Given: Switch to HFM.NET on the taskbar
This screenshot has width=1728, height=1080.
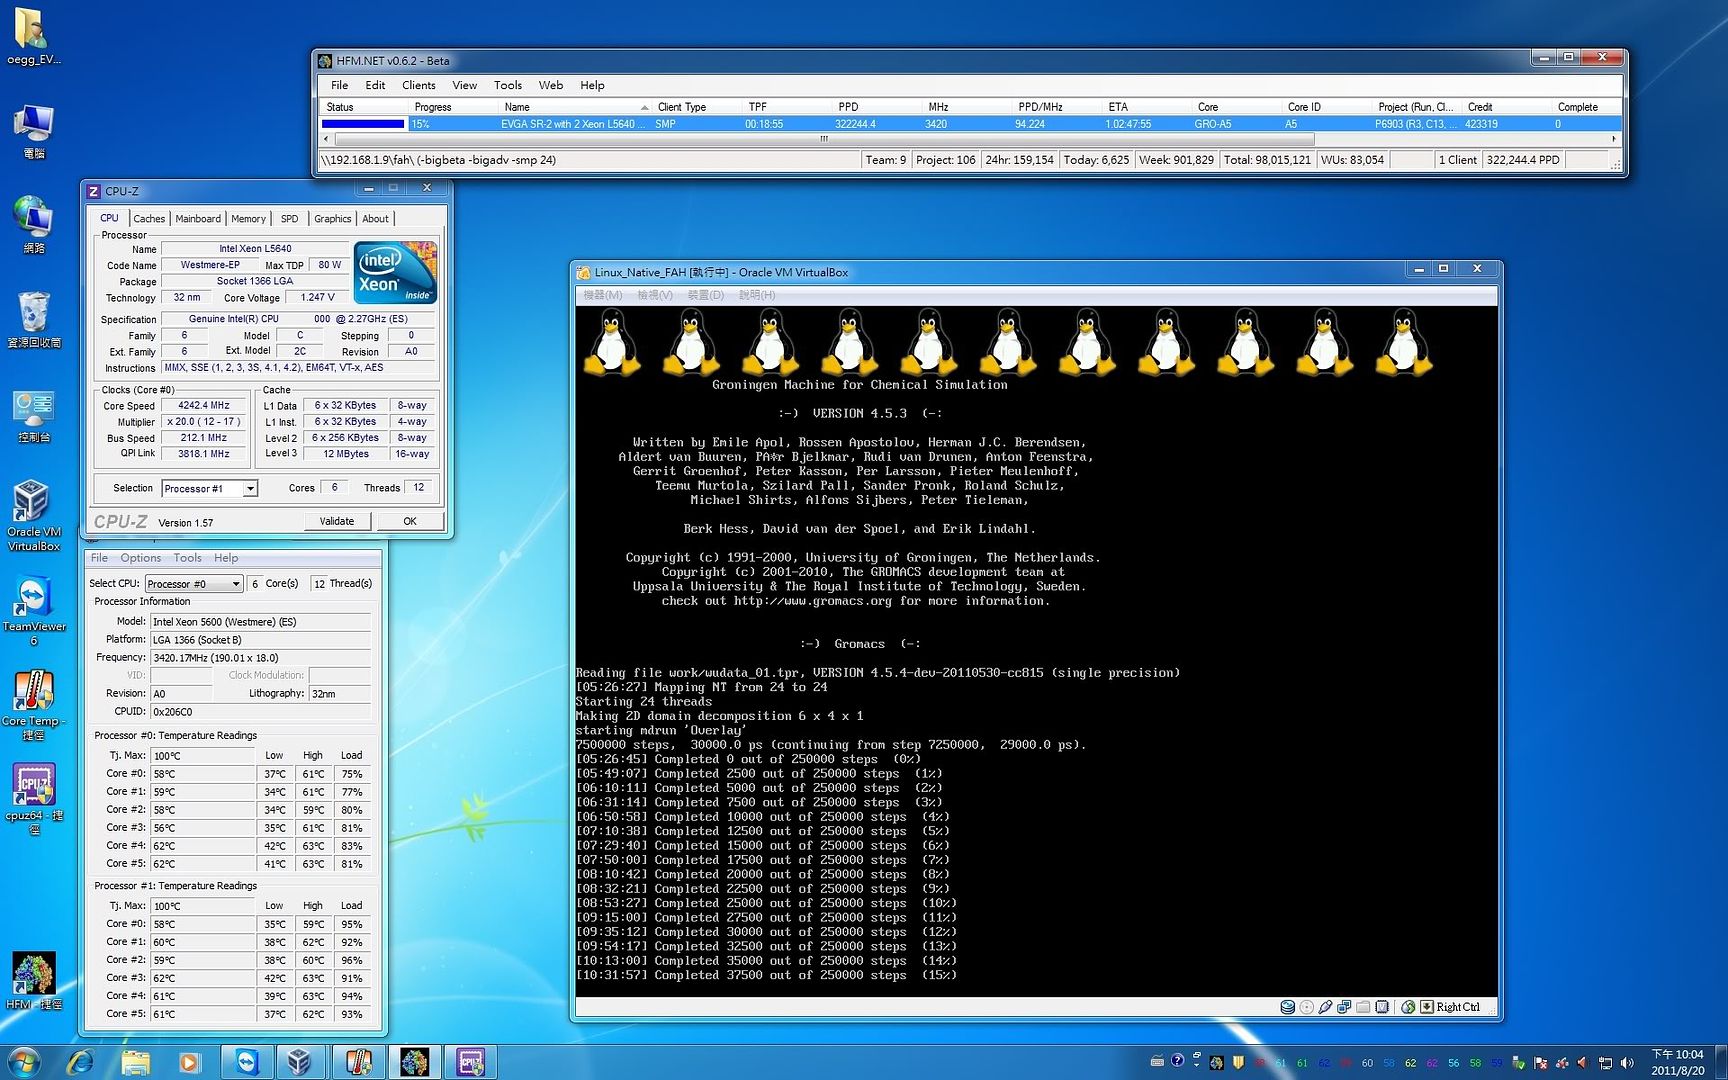Looking at the screenshot, I should [413, 1062].
